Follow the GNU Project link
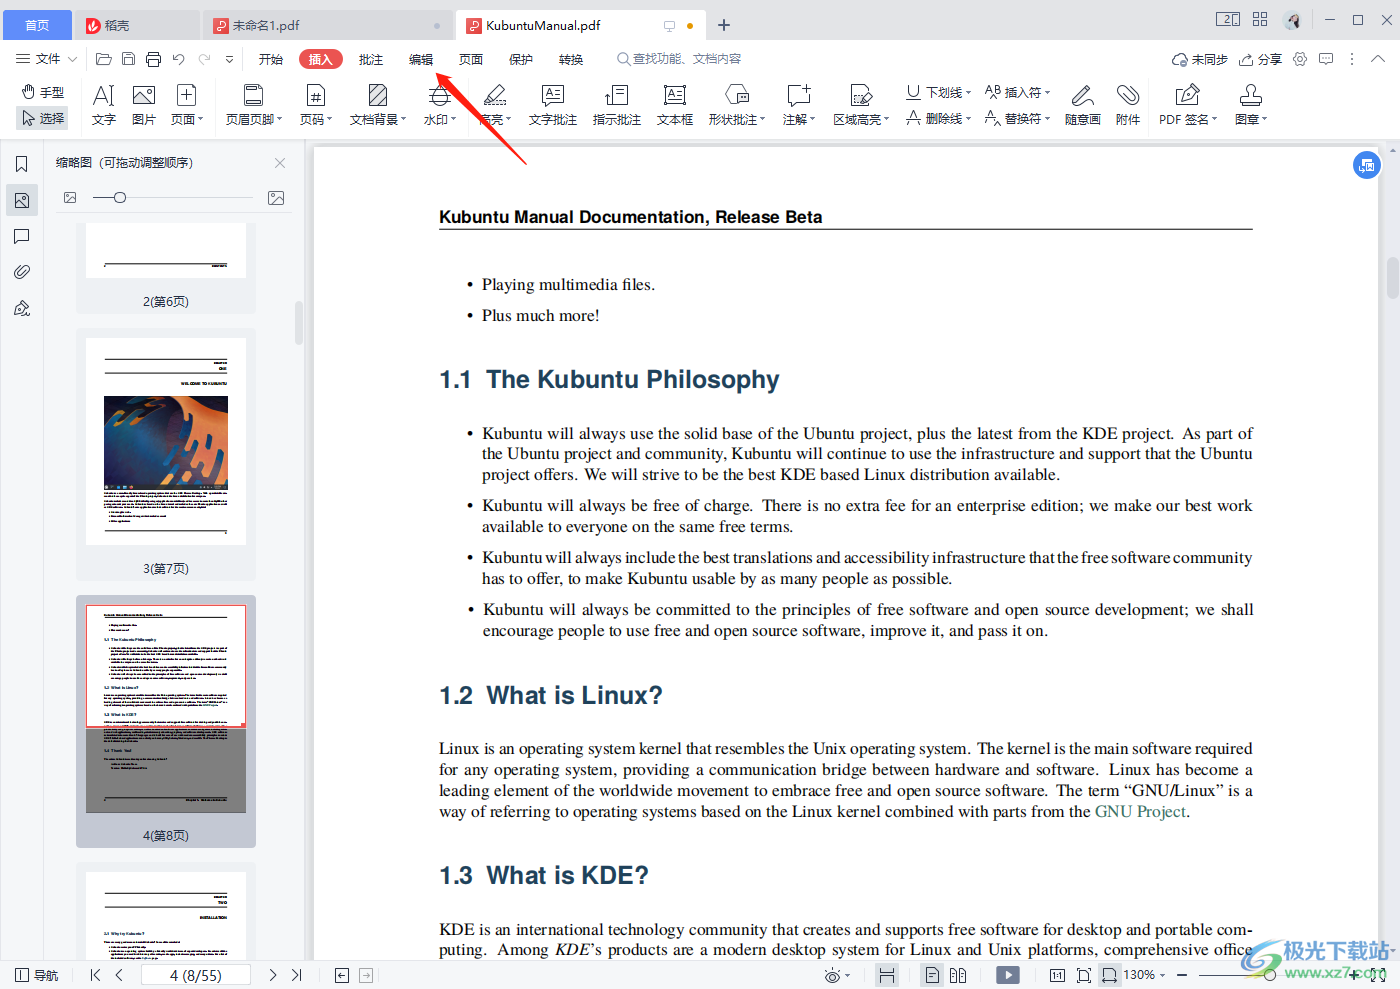This screenshot has height=989, width=1400. [x=1140, y=812]
